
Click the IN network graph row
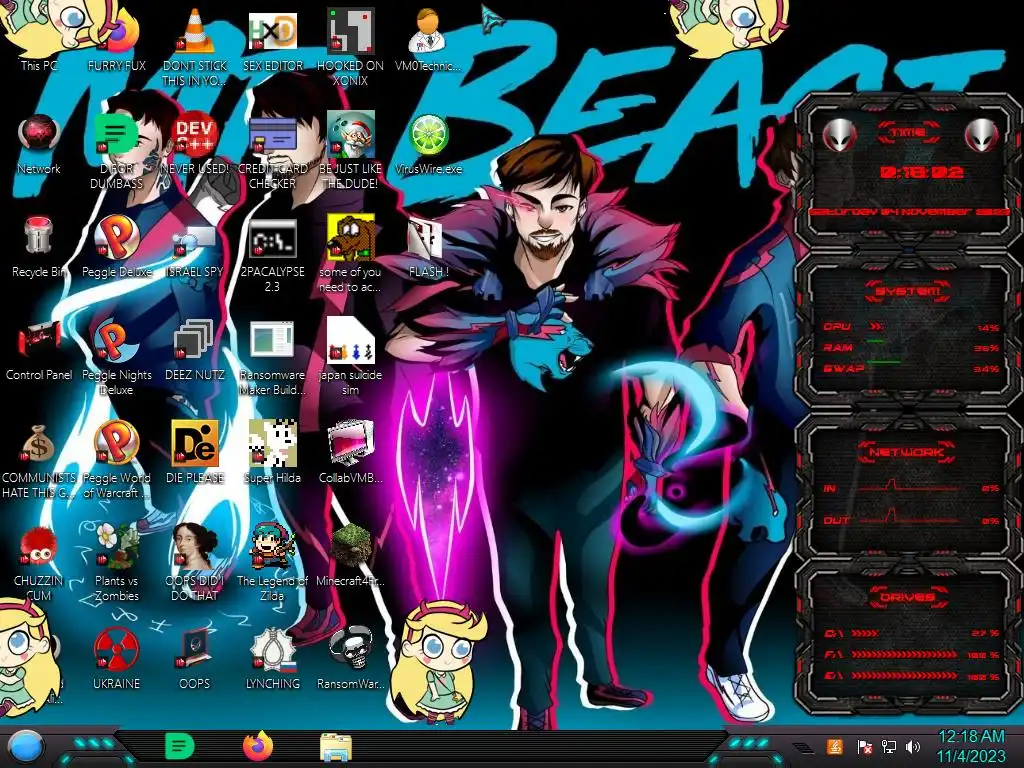911,487
